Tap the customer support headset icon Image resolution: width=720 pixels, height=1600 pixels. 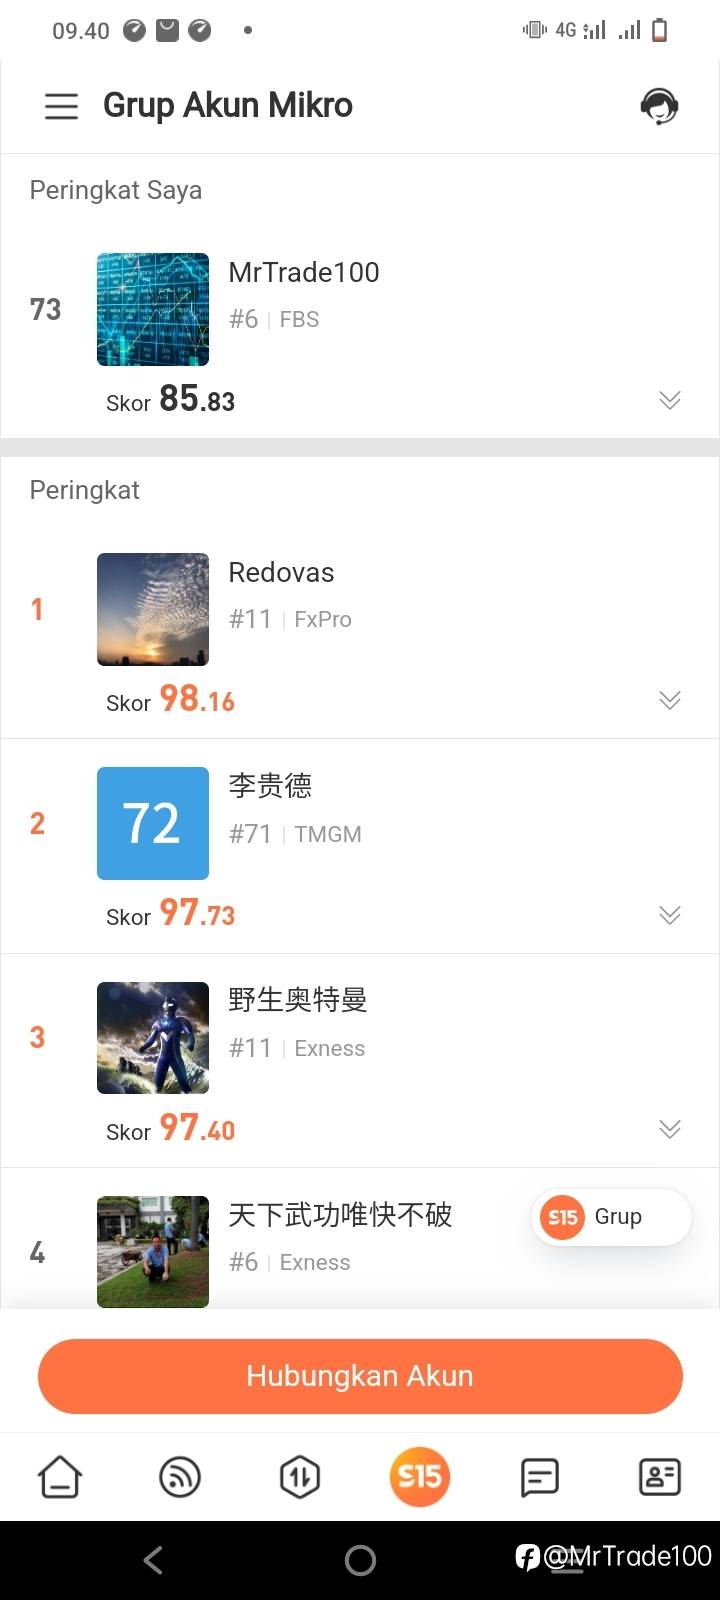[x=659, y=106]
